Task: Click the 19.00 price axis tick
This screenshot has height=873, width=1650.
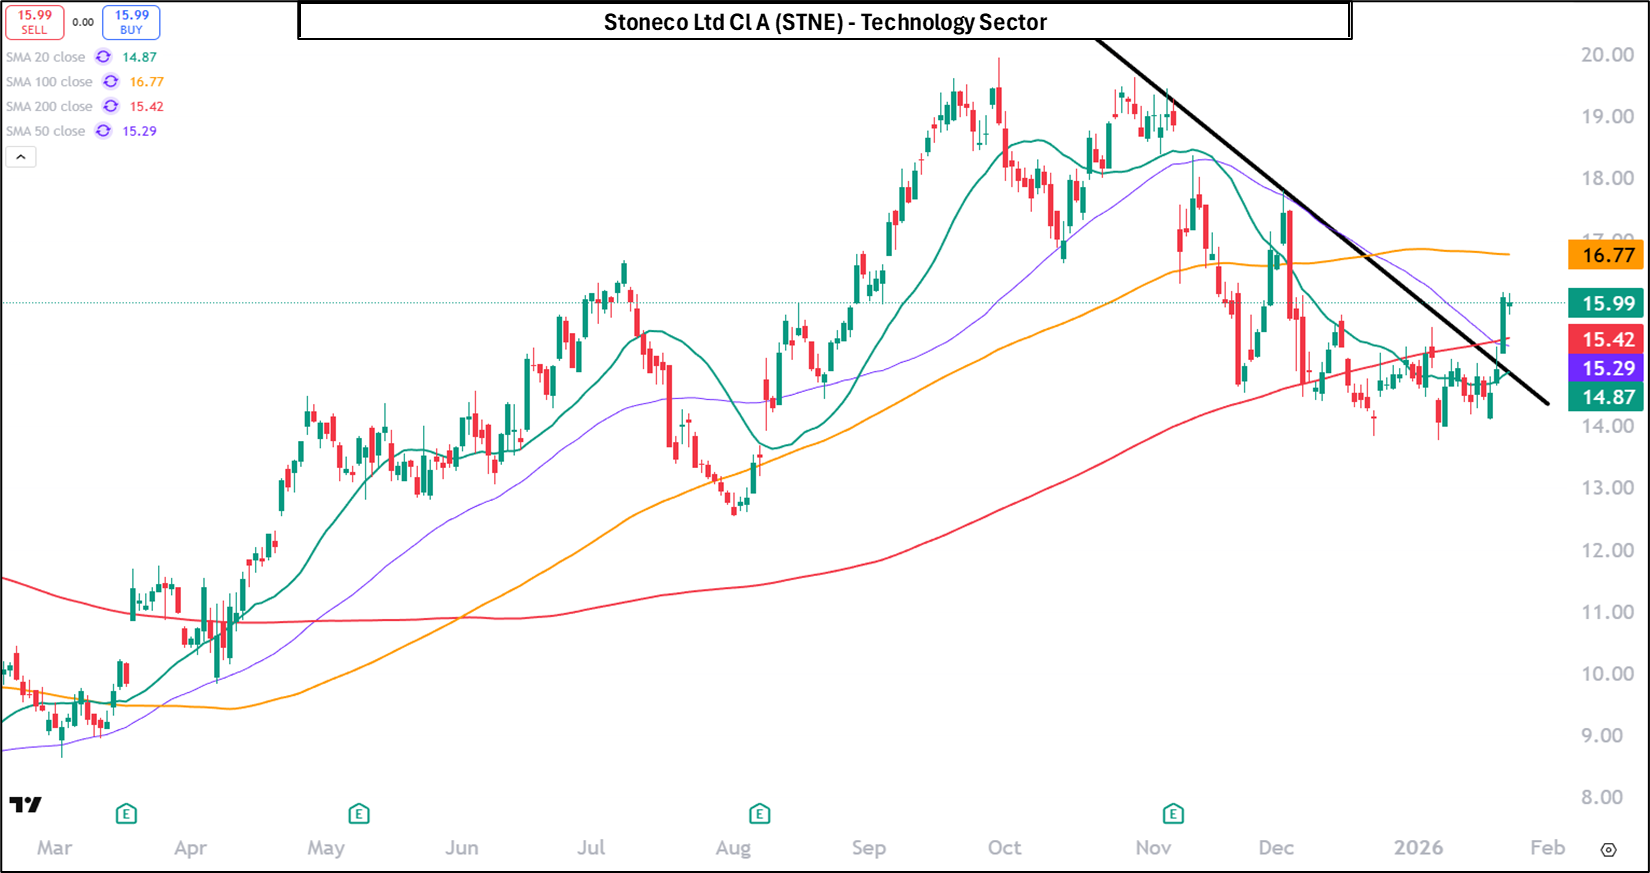Action: point(1608,117)
